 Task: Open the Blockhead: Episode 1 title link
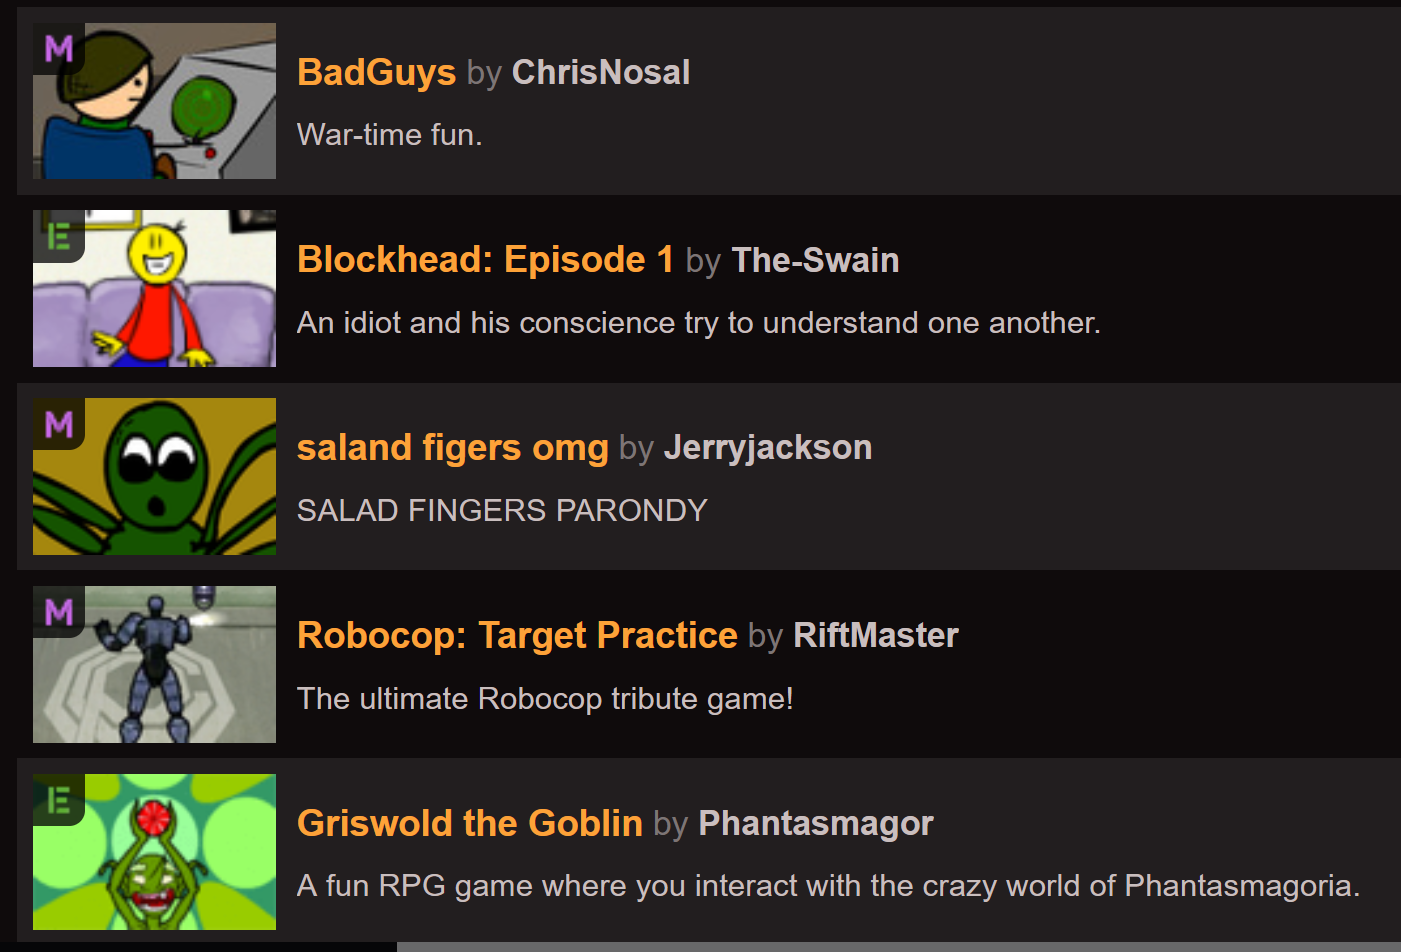485,260
